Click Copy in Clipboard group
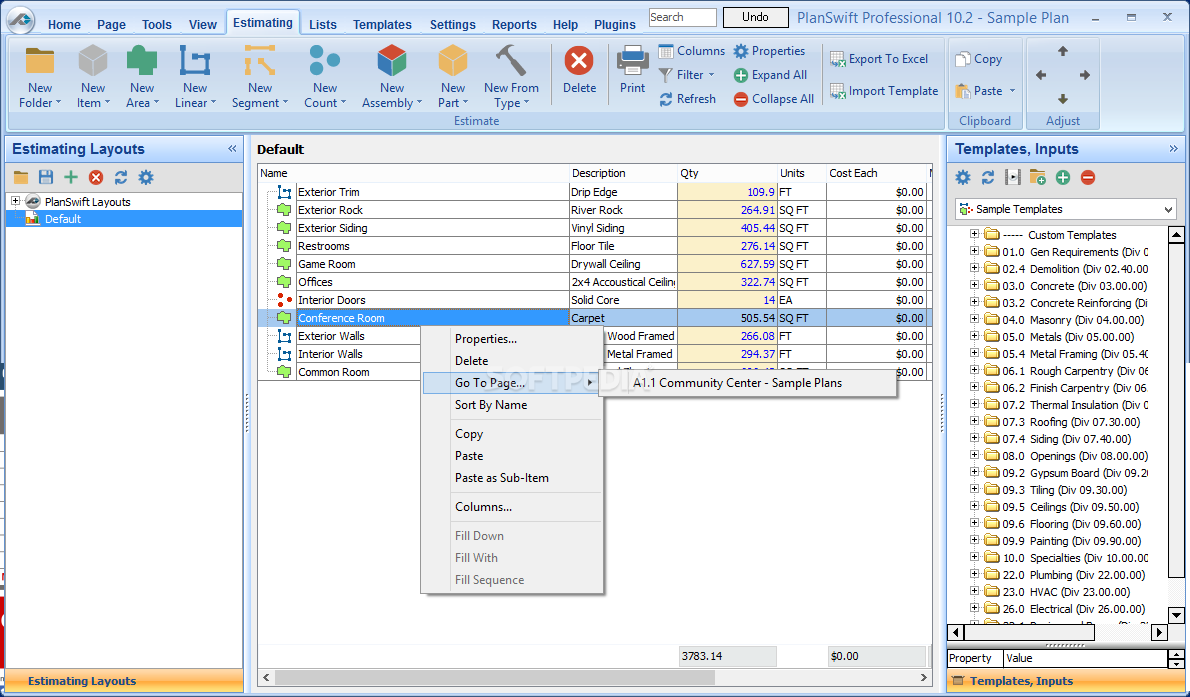 coord(979,58)
